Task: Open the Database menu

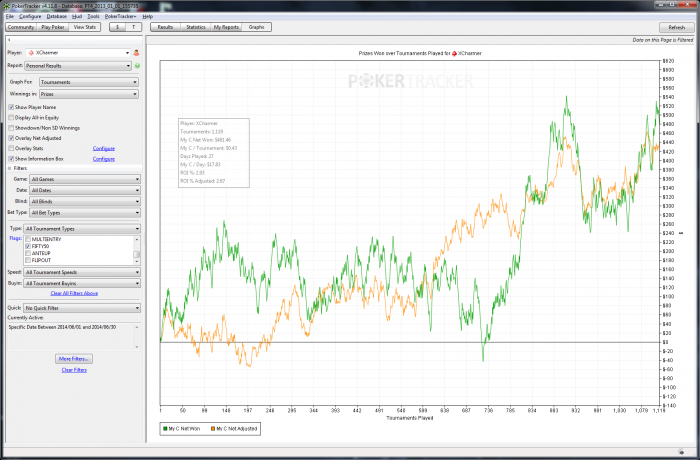Action: pyautogui.click(x=57, y=17)
